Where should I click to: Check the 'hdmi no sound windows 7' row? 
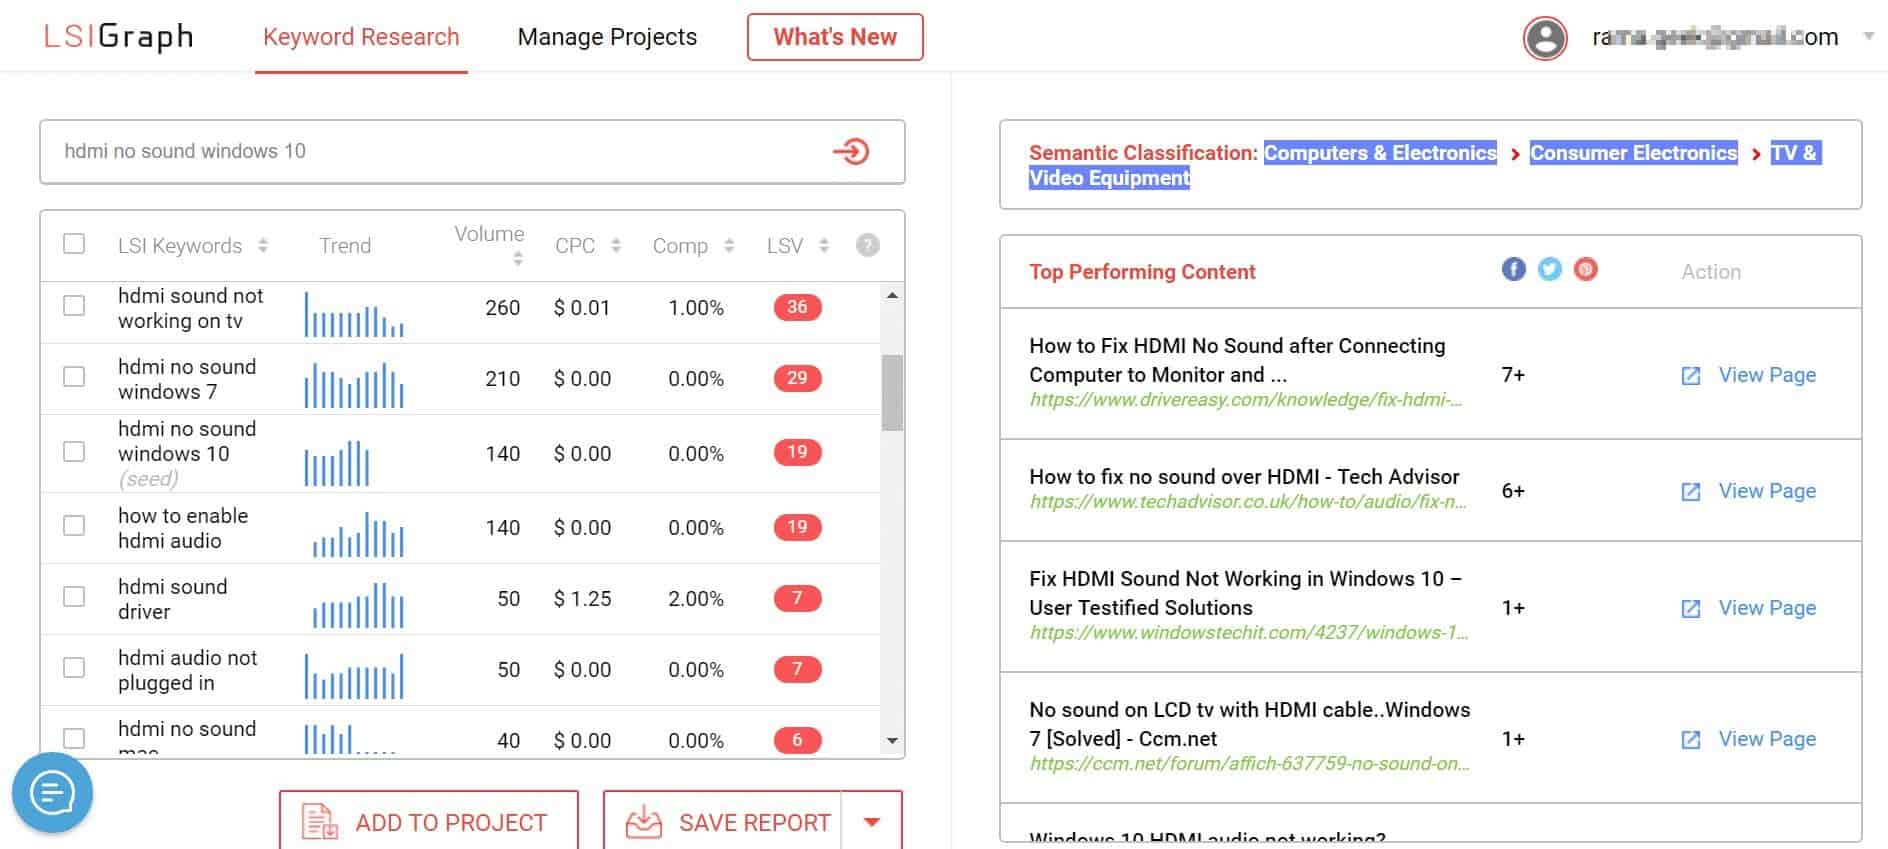pyautogui.click(x=74, y=376)
